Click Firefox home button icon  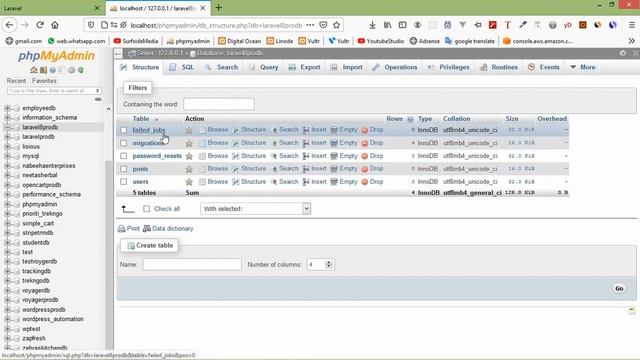tap(55, 25)
